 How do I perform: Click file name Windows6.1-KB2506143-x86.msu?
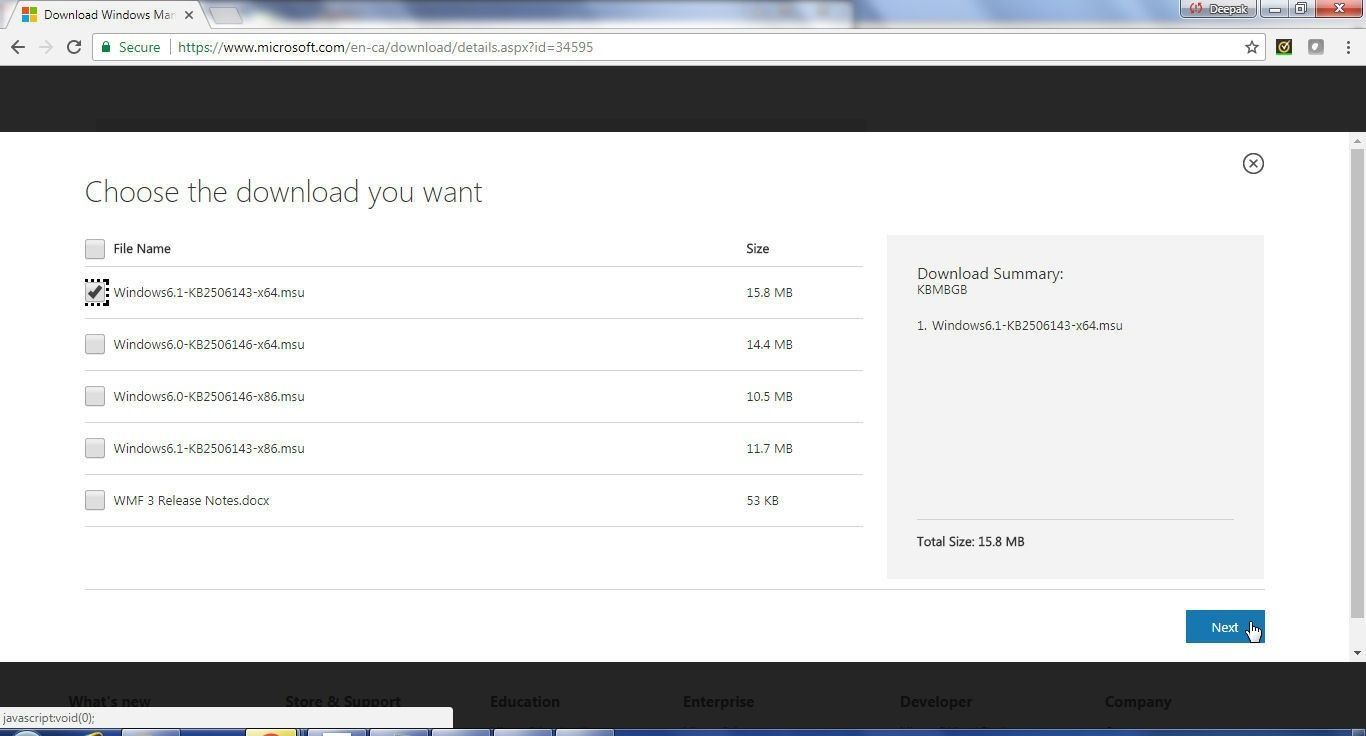coord(209,448)
